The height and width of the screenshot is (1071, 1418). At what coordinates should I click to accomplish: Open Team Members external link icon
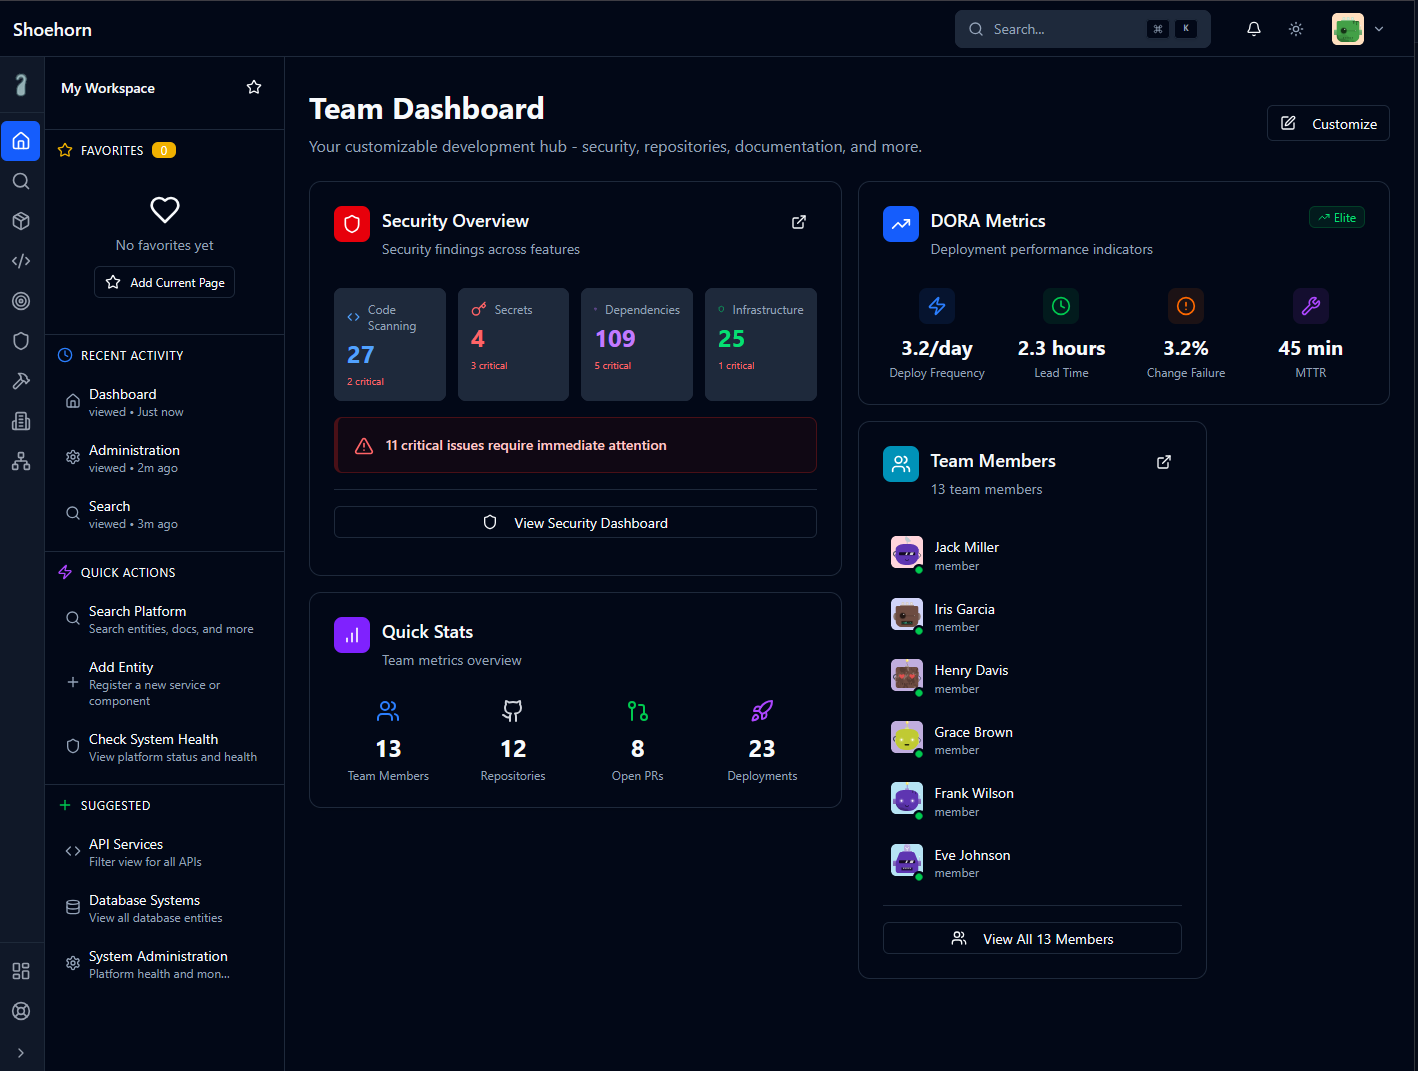click(x=1163, y=462)
